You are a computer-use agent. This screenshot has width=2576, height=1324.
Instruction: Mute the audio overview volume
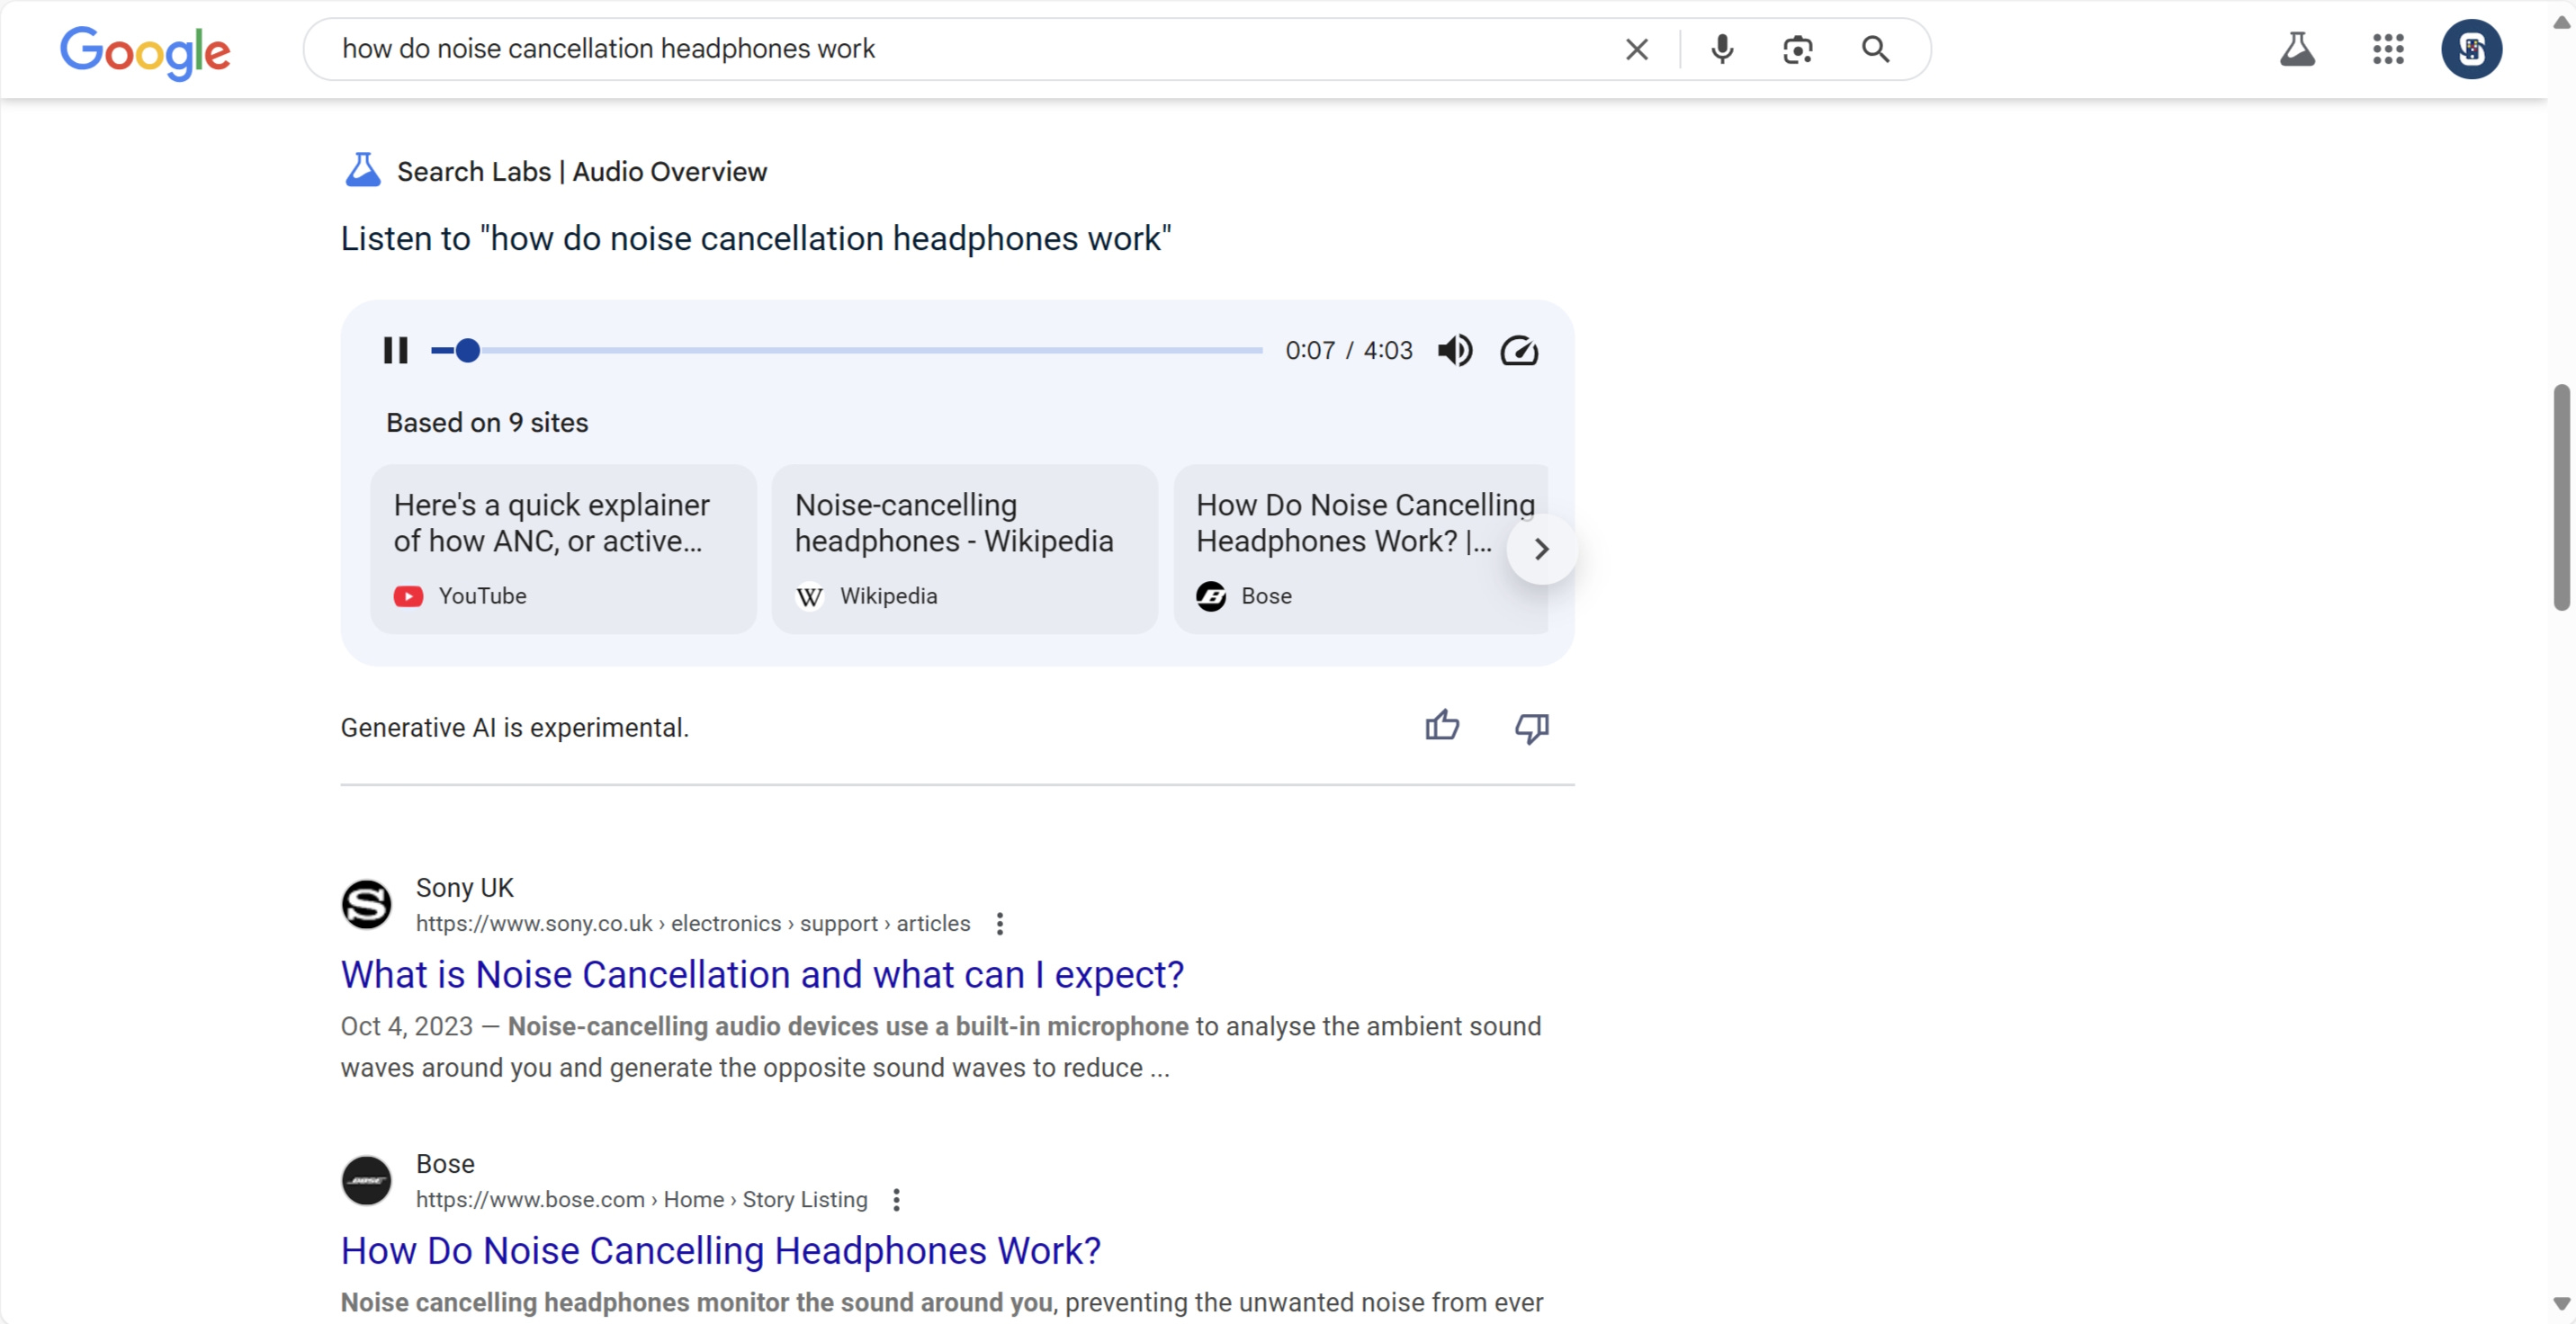[1455, 350]
